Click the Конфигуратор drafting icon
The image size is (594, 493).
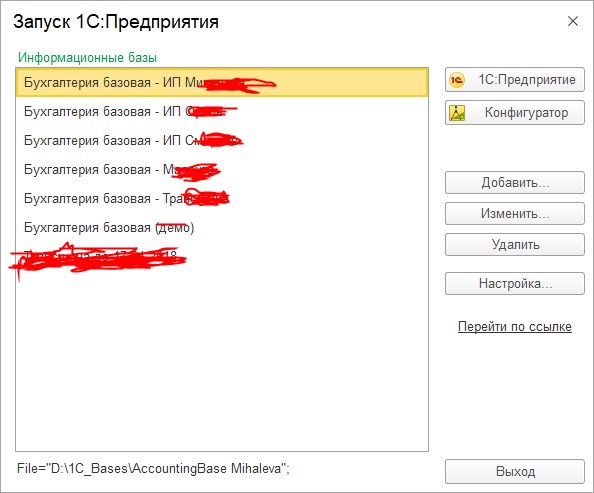pos(457,113)
